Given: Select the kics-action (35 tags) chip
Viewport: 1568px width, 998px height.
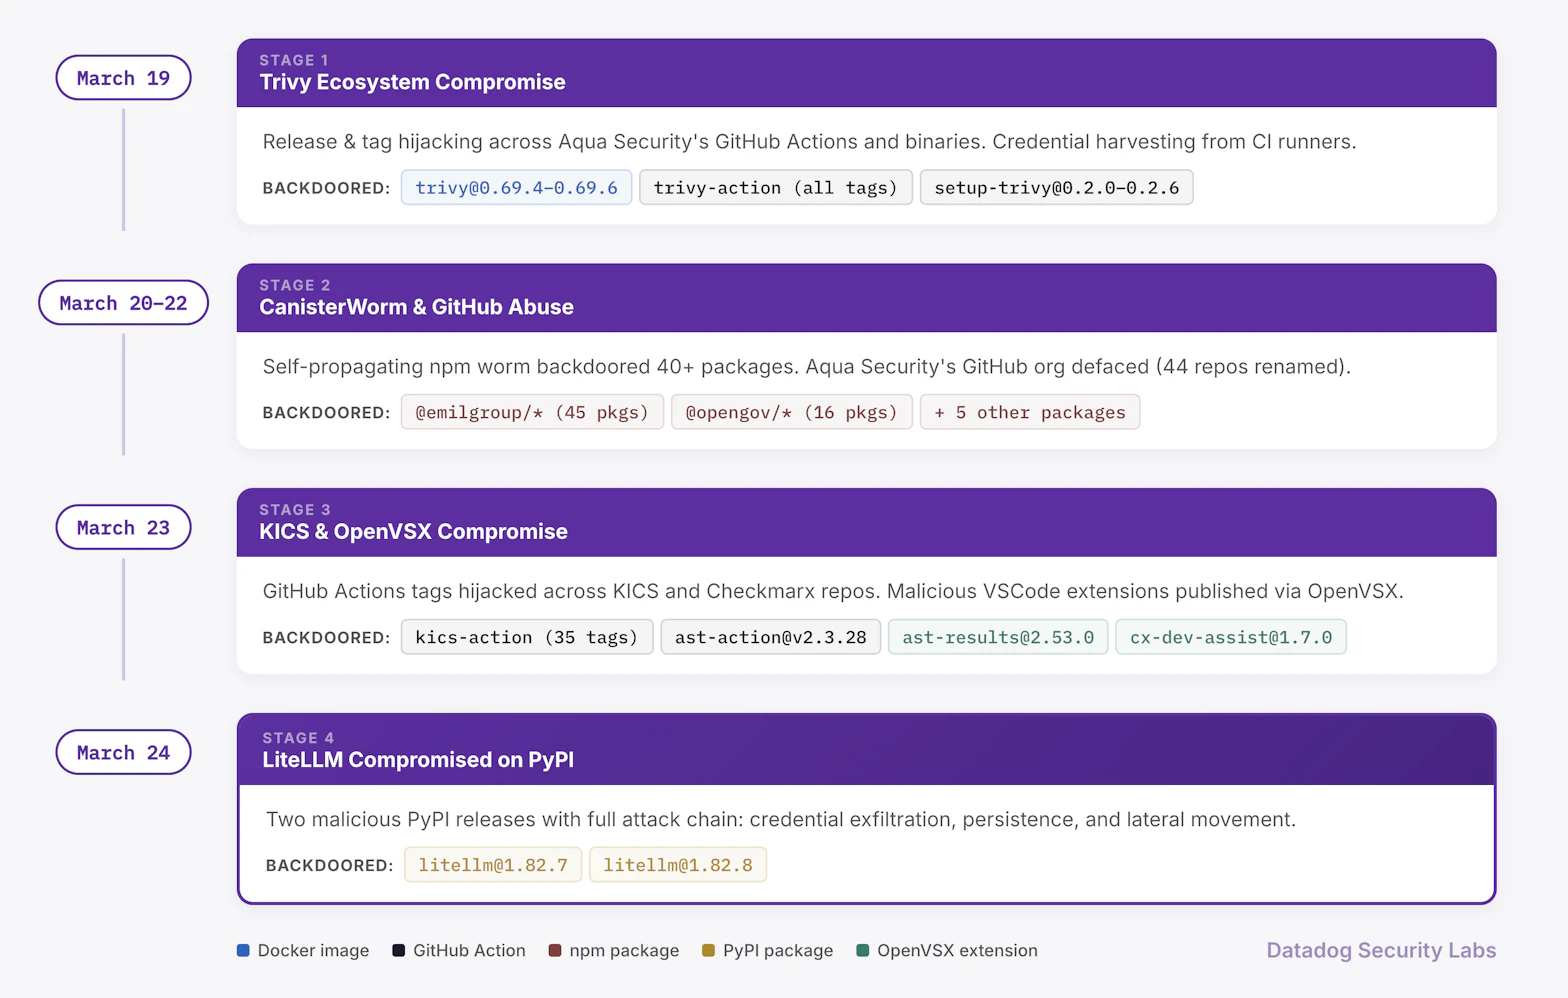Looking at the screenshot, I should (x=526, y=638).
